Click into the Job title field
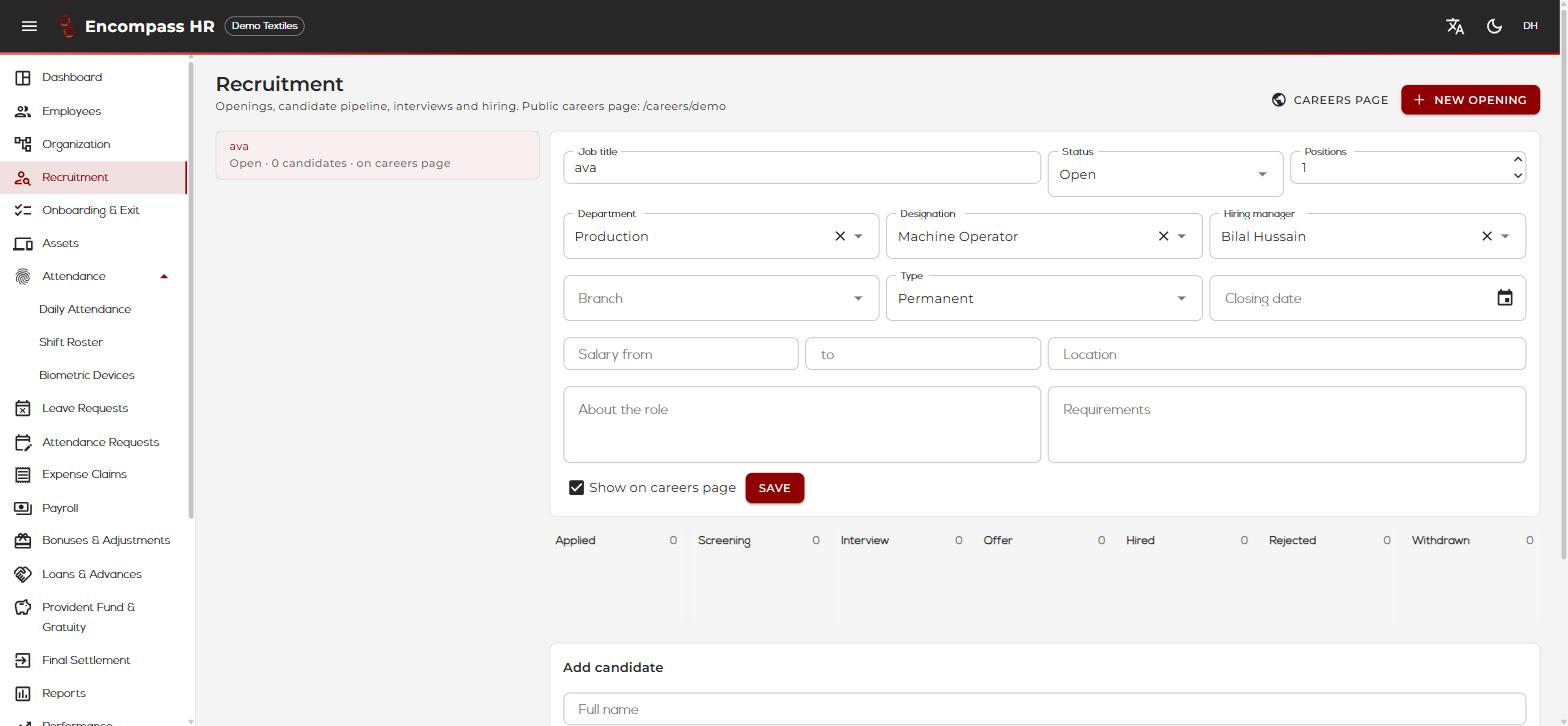 click(x=802, y=168)
